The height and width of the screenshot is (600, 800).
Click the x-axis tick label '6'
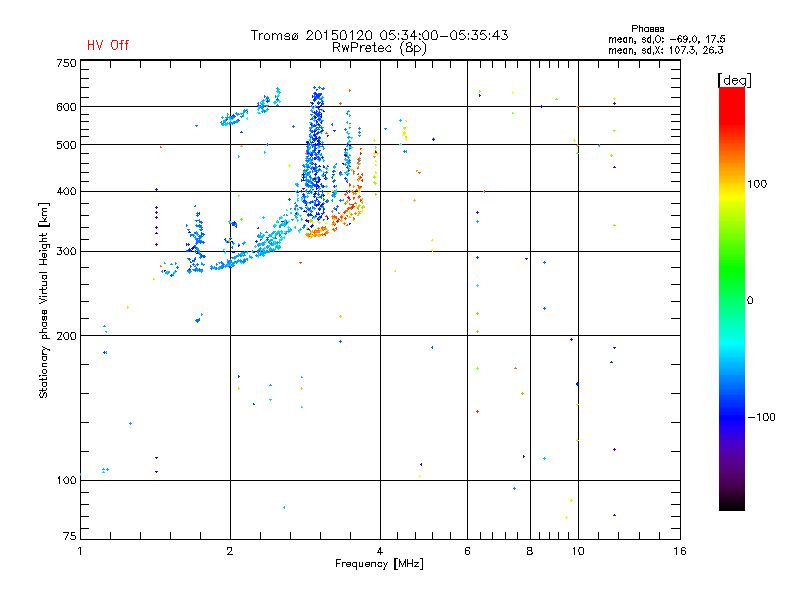tap(467, 551)
